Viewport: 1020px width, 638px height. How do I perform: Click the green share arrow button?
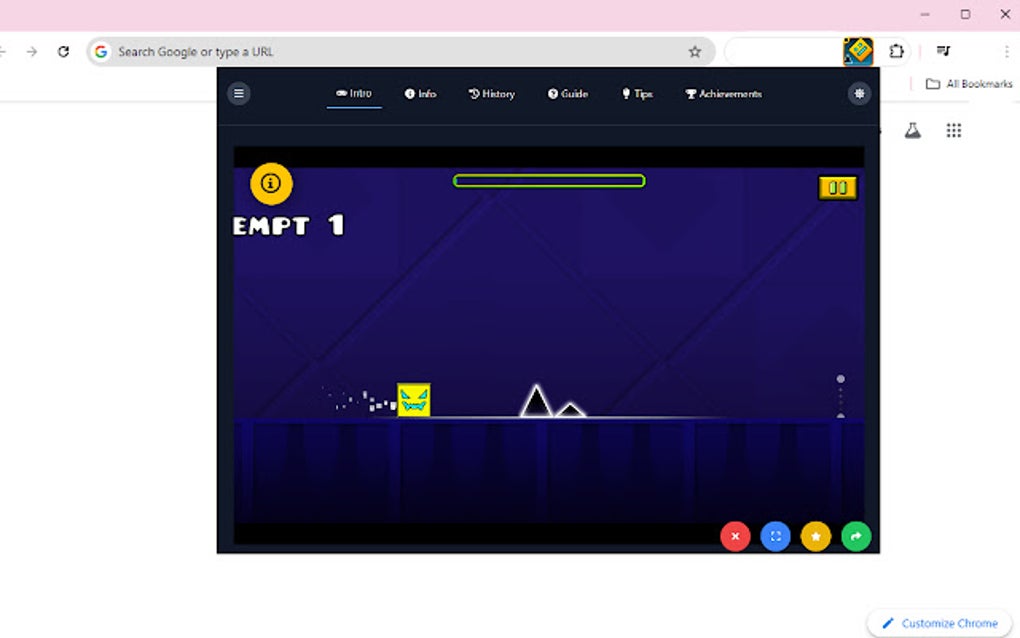(x=856, y=536)
